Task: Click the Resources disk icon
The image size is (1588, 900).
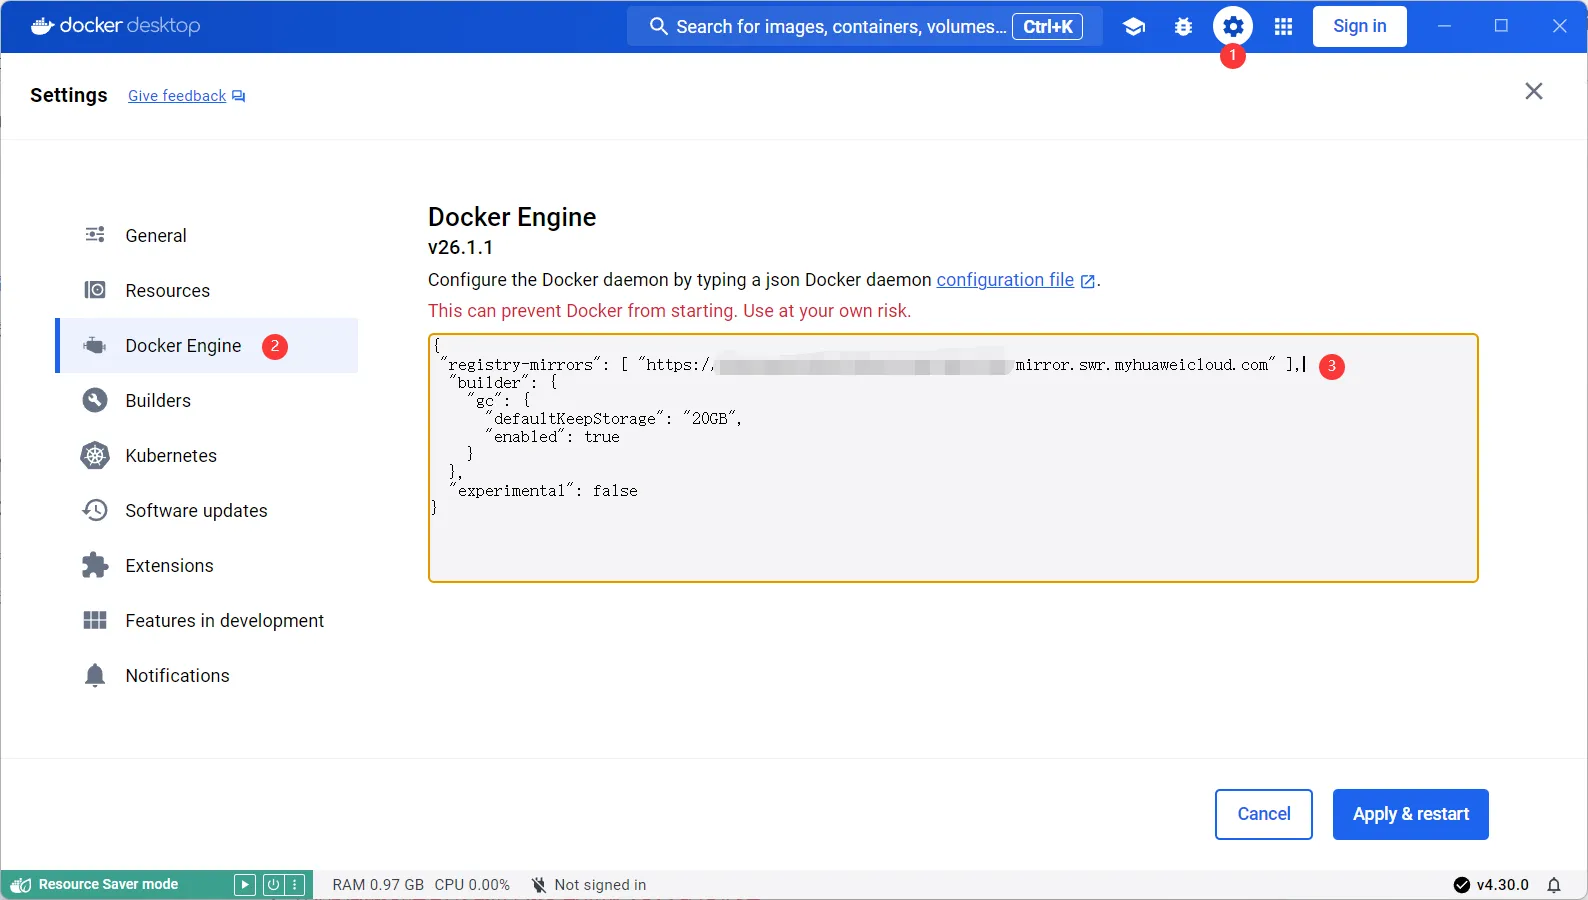Action: (95, 290)
